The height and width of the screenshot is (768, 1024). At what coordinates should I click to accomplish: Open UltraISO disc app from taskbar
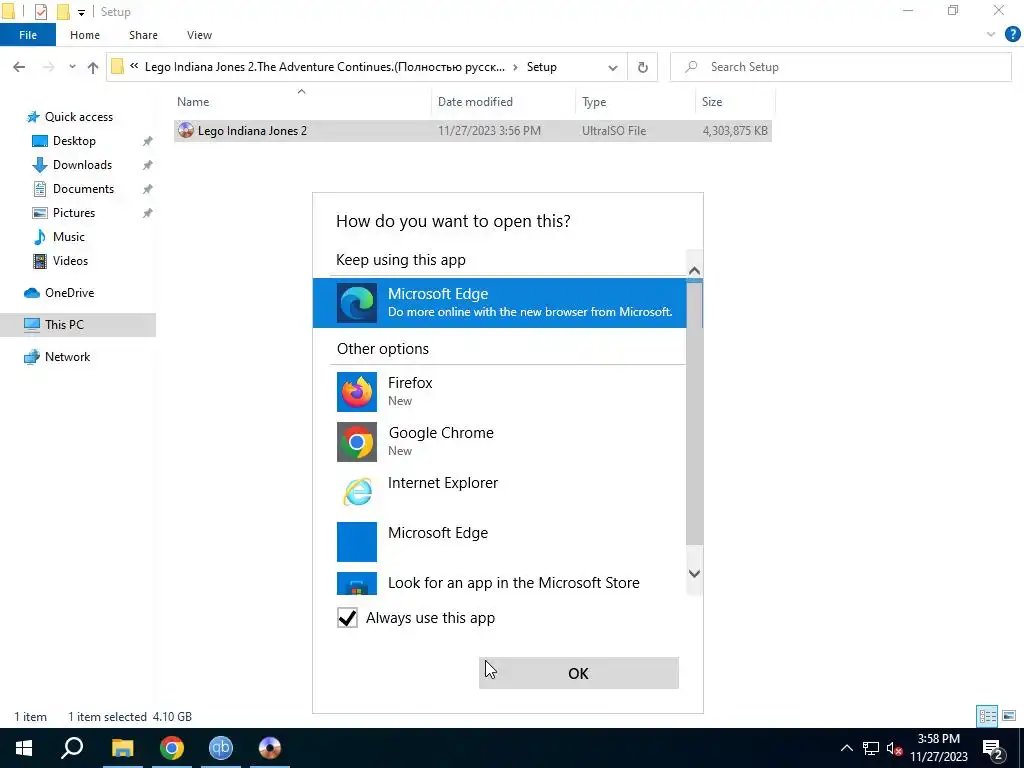pos(270,748)
